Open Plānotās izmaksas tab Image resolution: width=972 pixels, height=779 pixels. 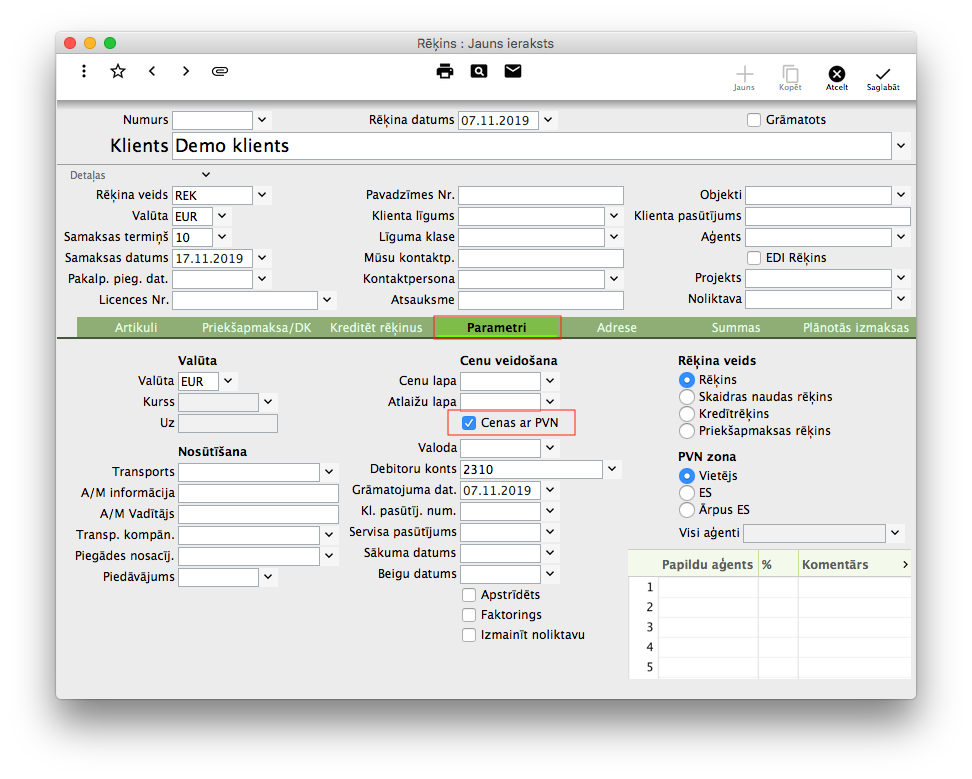point(856,327)
